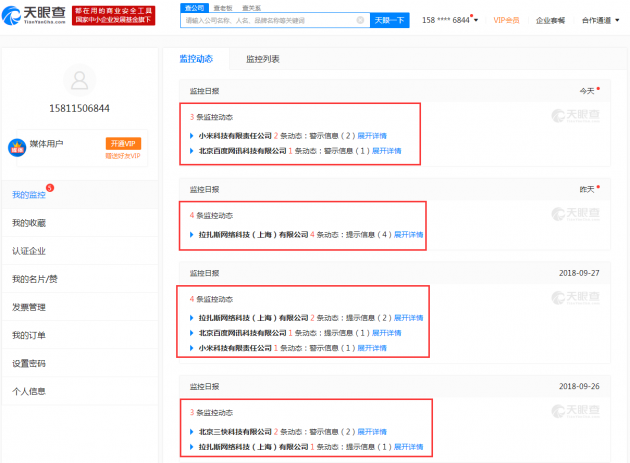Open today's 北京百度网讯科技有限公司 company name
Image resolution: width=630 pixels, height=463 pixels.
[x=242, y=151]
